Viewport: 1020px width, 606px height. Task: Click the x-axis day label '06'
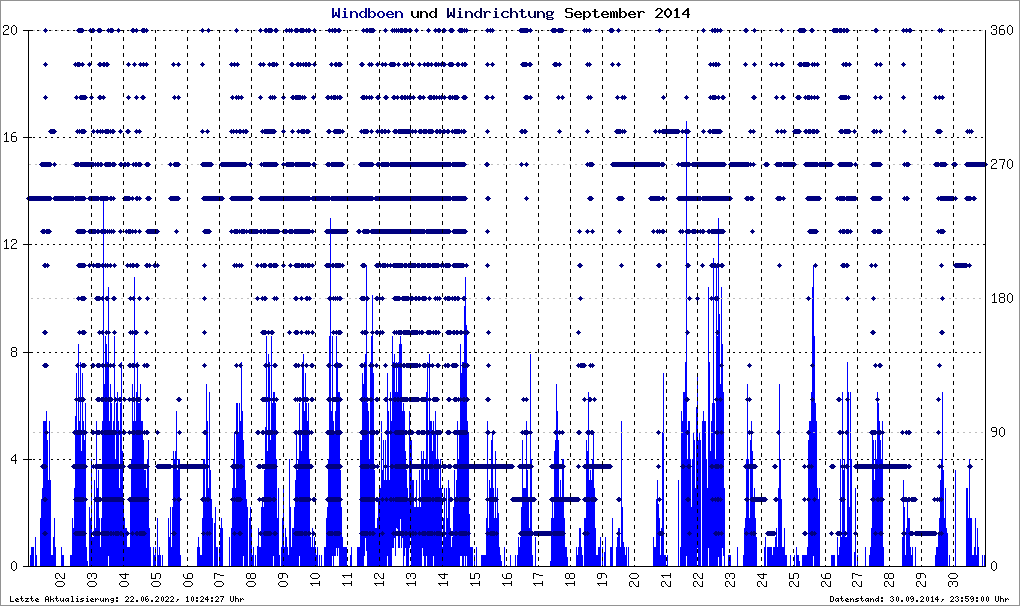[187, 579]
